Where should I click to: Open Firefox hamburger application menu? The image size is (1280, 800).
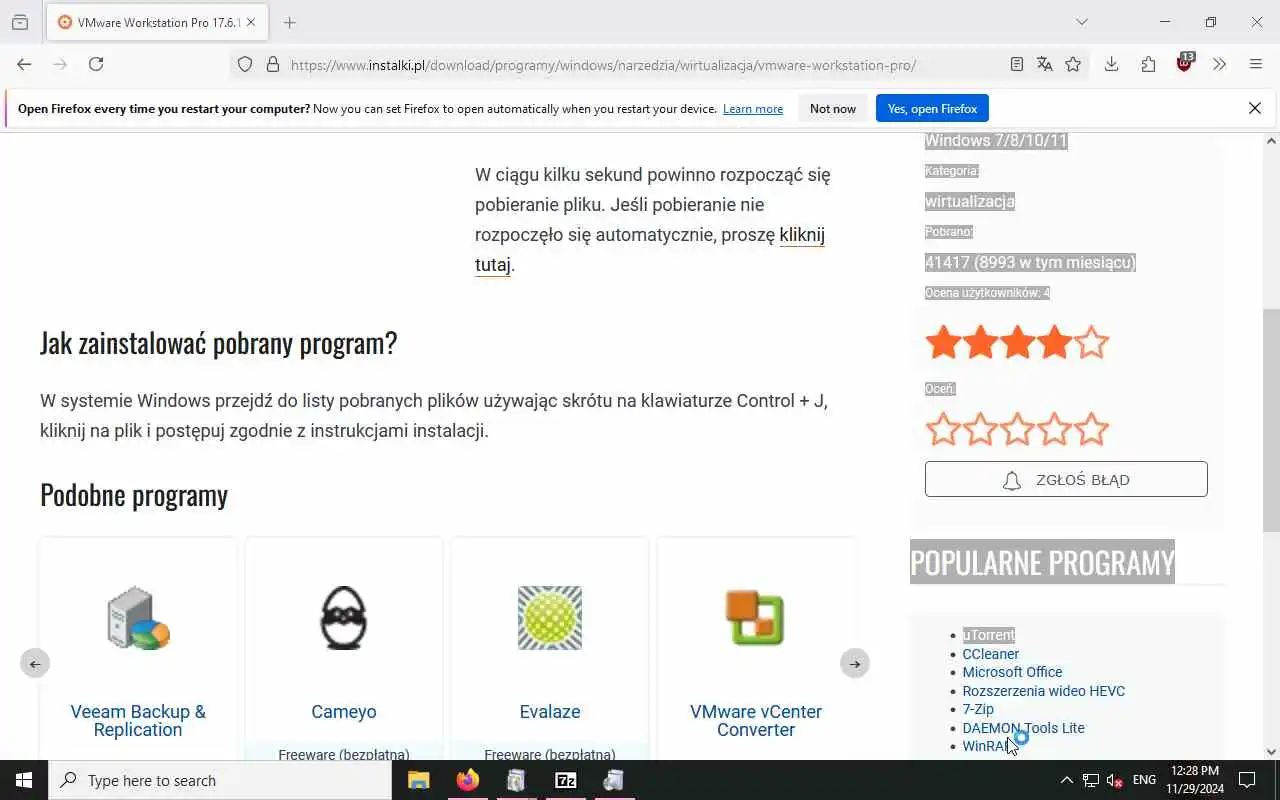coord(1256,64)
